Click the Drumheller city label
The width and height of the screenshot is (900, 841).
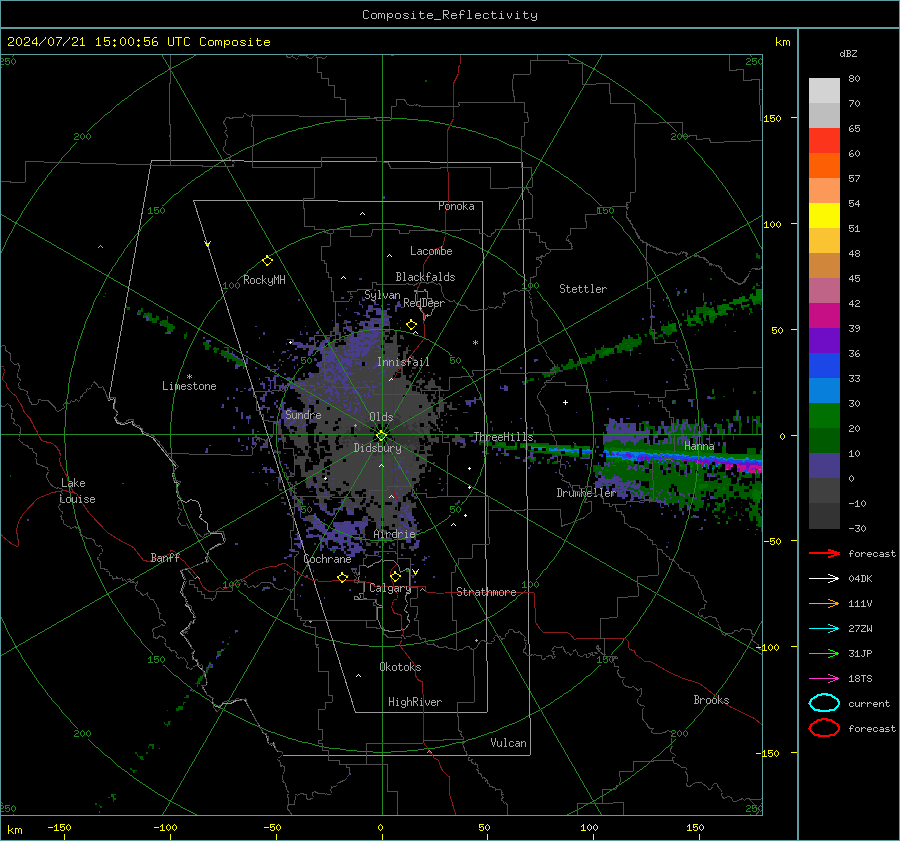pyautogui.click(x=587, y=493)
